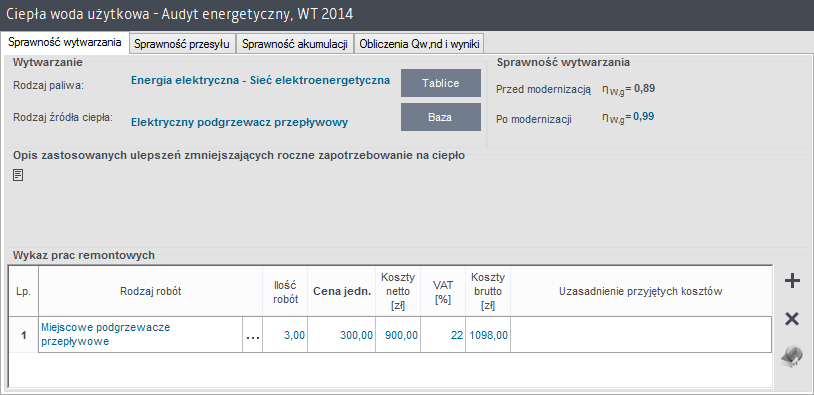Screen dimensions: 814x395
Task: Open the description editor note icon
Action: pos(18,175)
